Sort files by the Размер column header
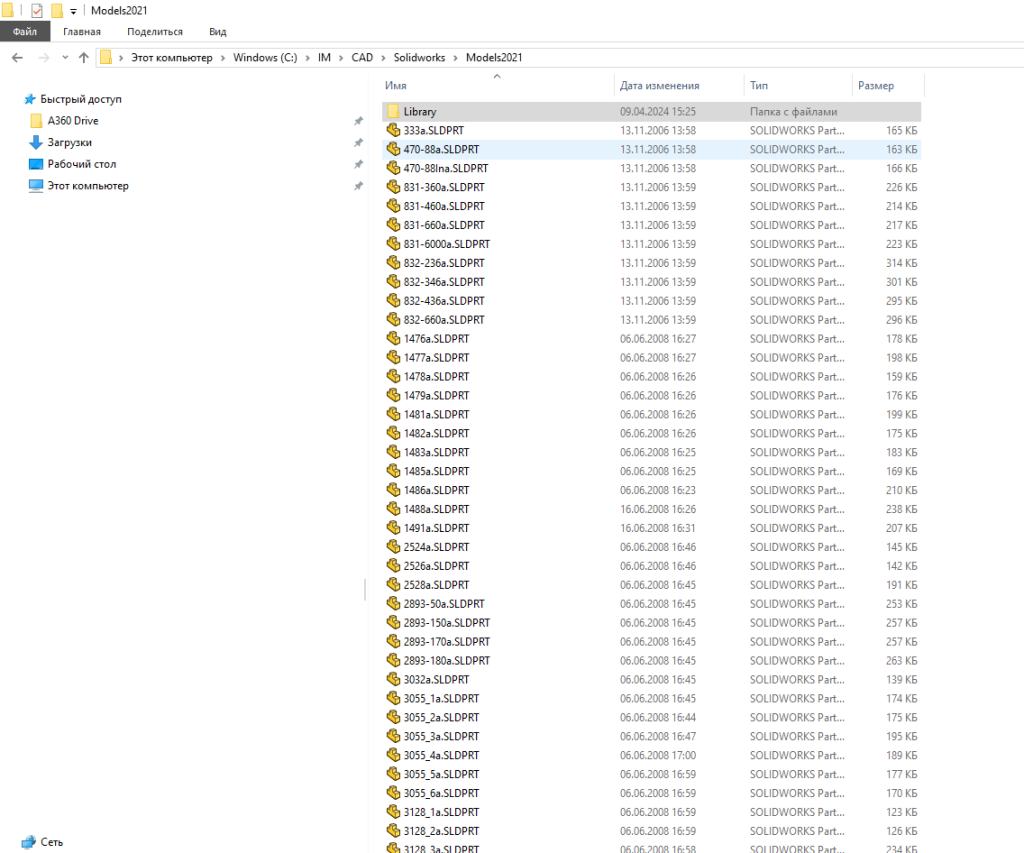The image size is (1024, 853). tap(876, 86)
